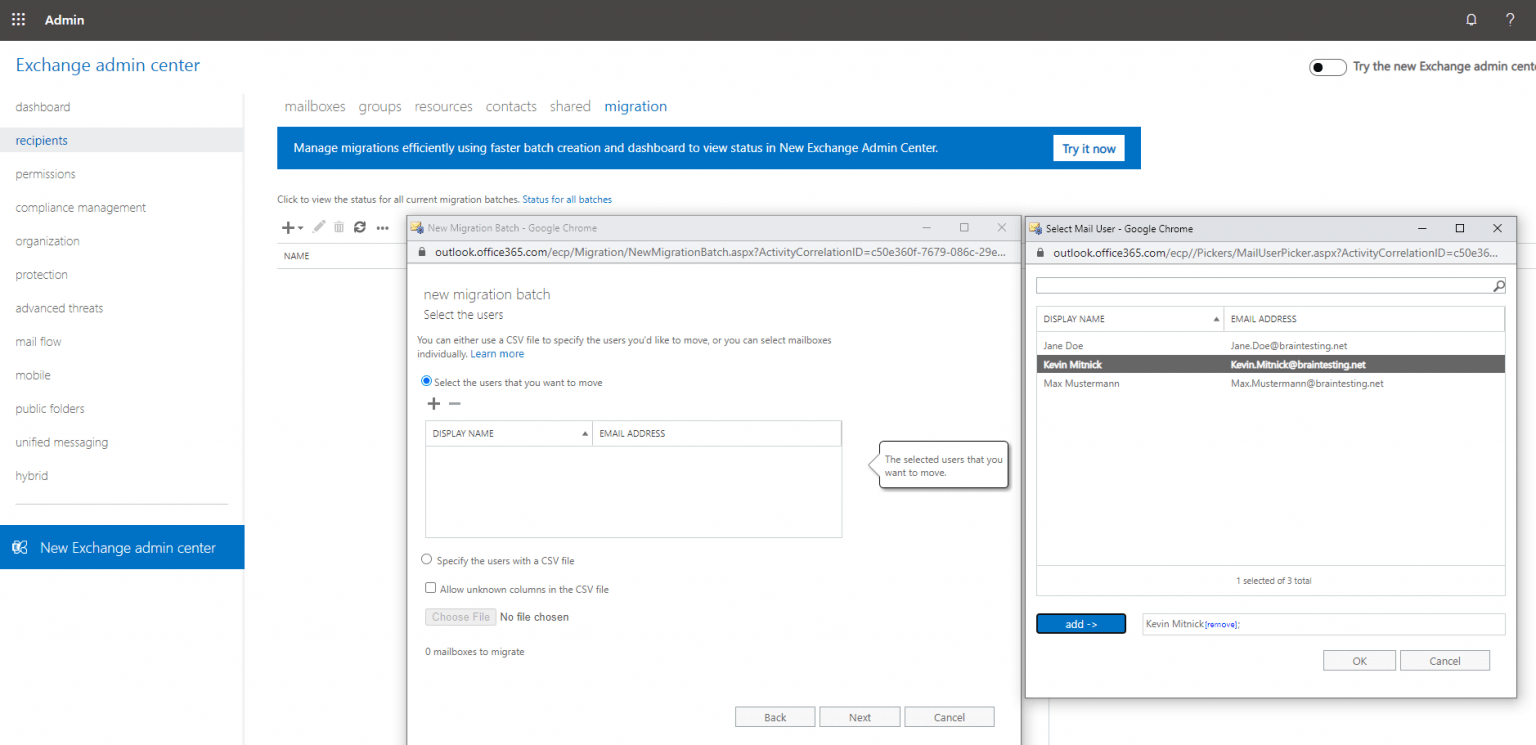
Task: Open the more options ellipsis icon
Action: (382, 228)
